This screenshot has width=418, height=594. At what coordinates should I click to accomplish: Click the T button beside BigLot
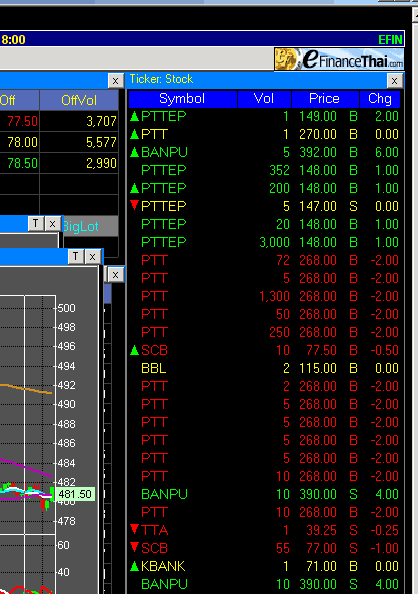click(35, 224)
